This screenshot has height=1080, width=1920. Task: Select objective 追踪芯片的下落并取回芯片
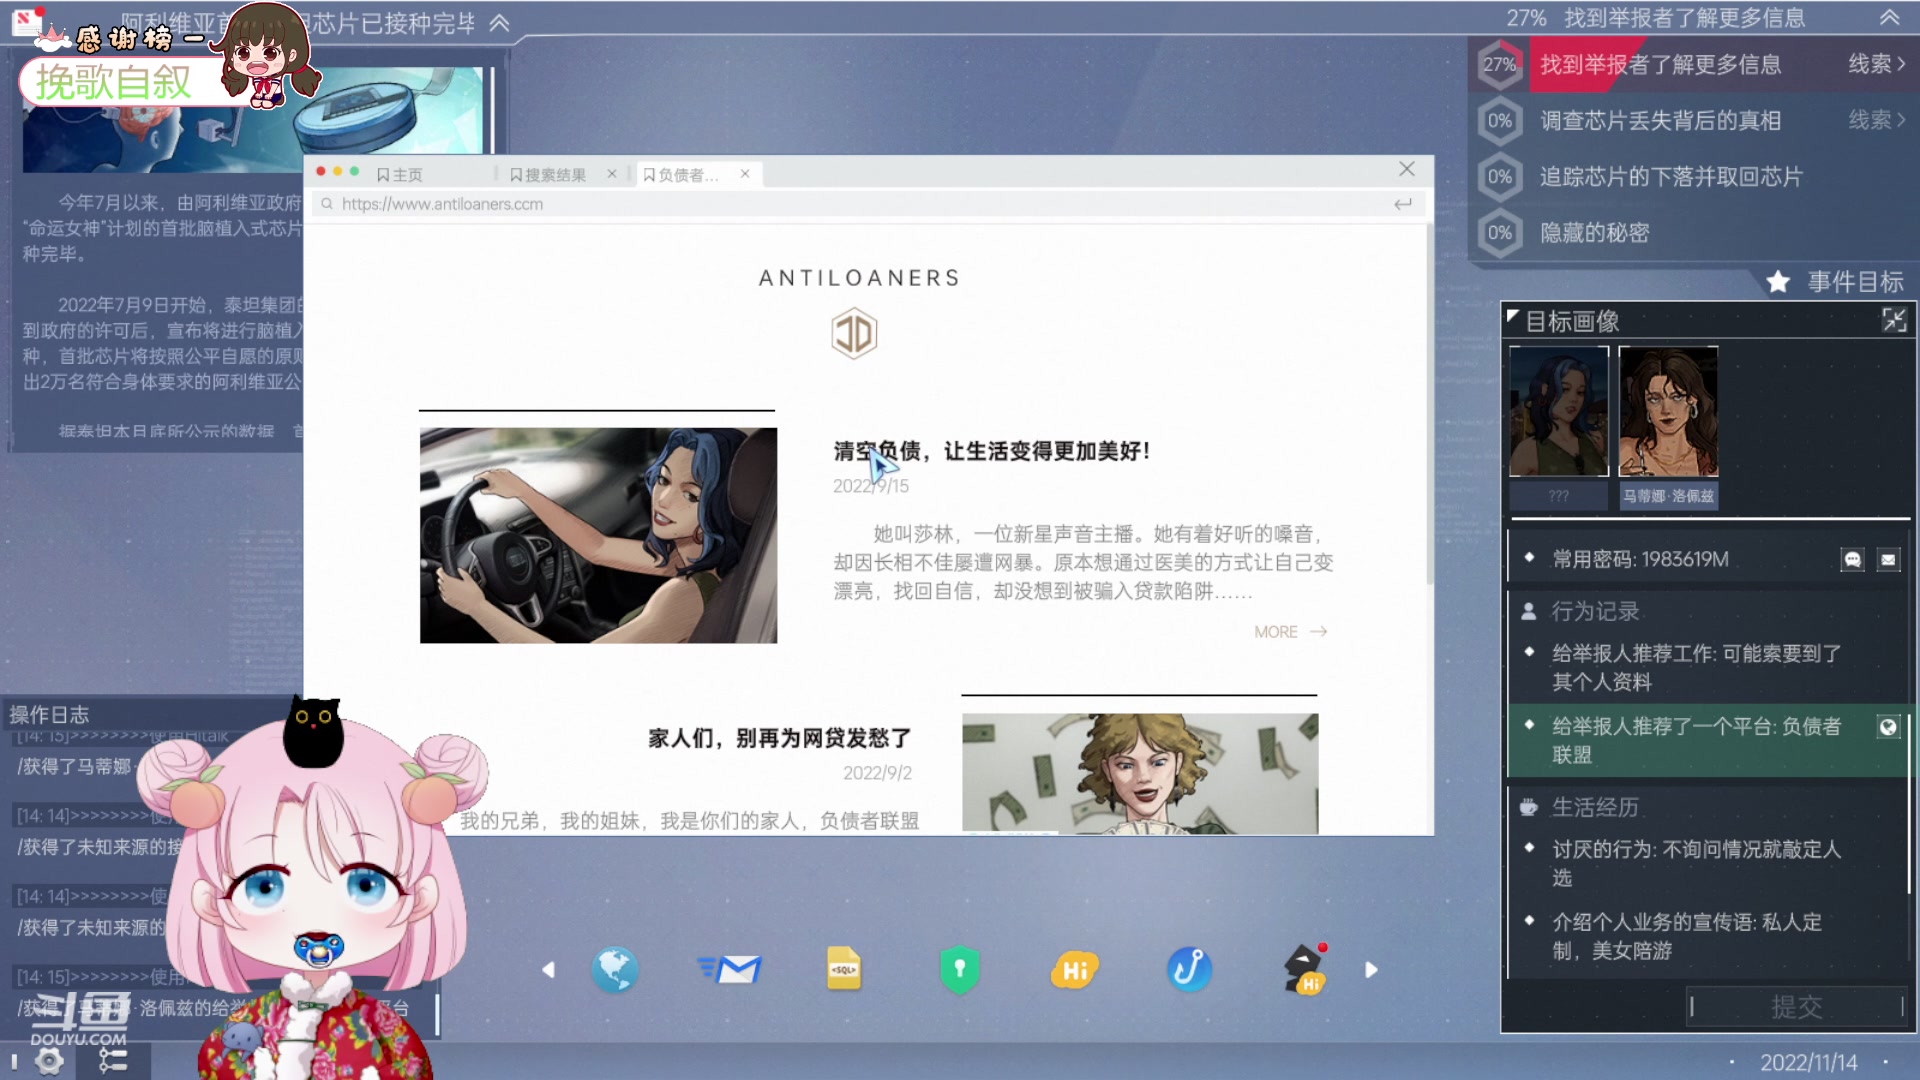coord(1671,176)
